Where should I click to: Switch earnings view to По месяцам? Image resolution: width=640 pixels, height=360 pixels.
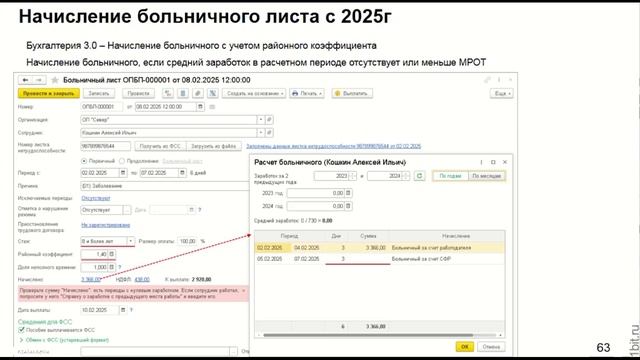pos(486,176)
